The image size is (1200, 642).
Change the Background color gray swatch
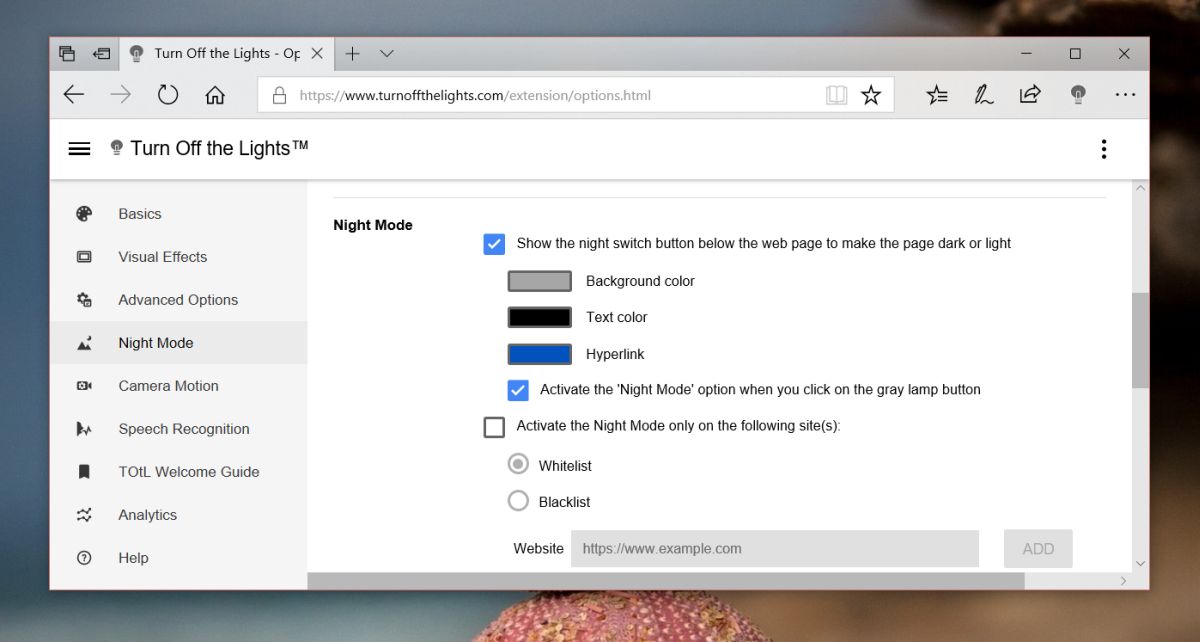coord(540,281)
